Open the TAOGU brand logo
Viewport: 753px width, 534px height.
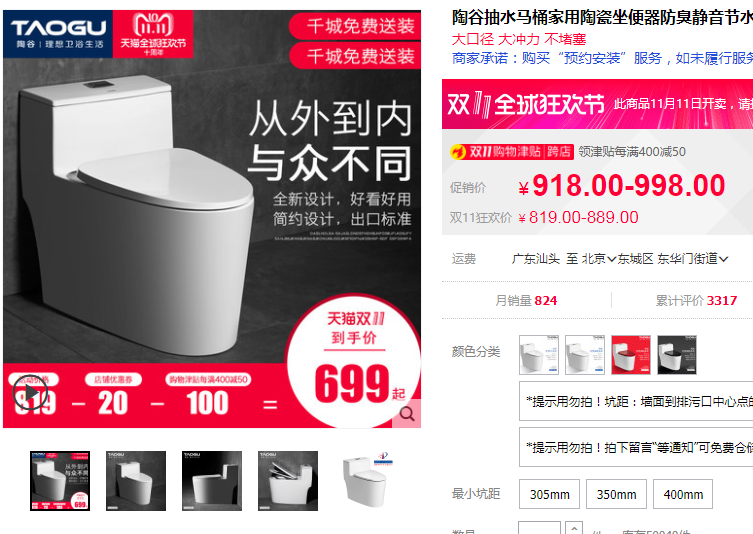58,34
